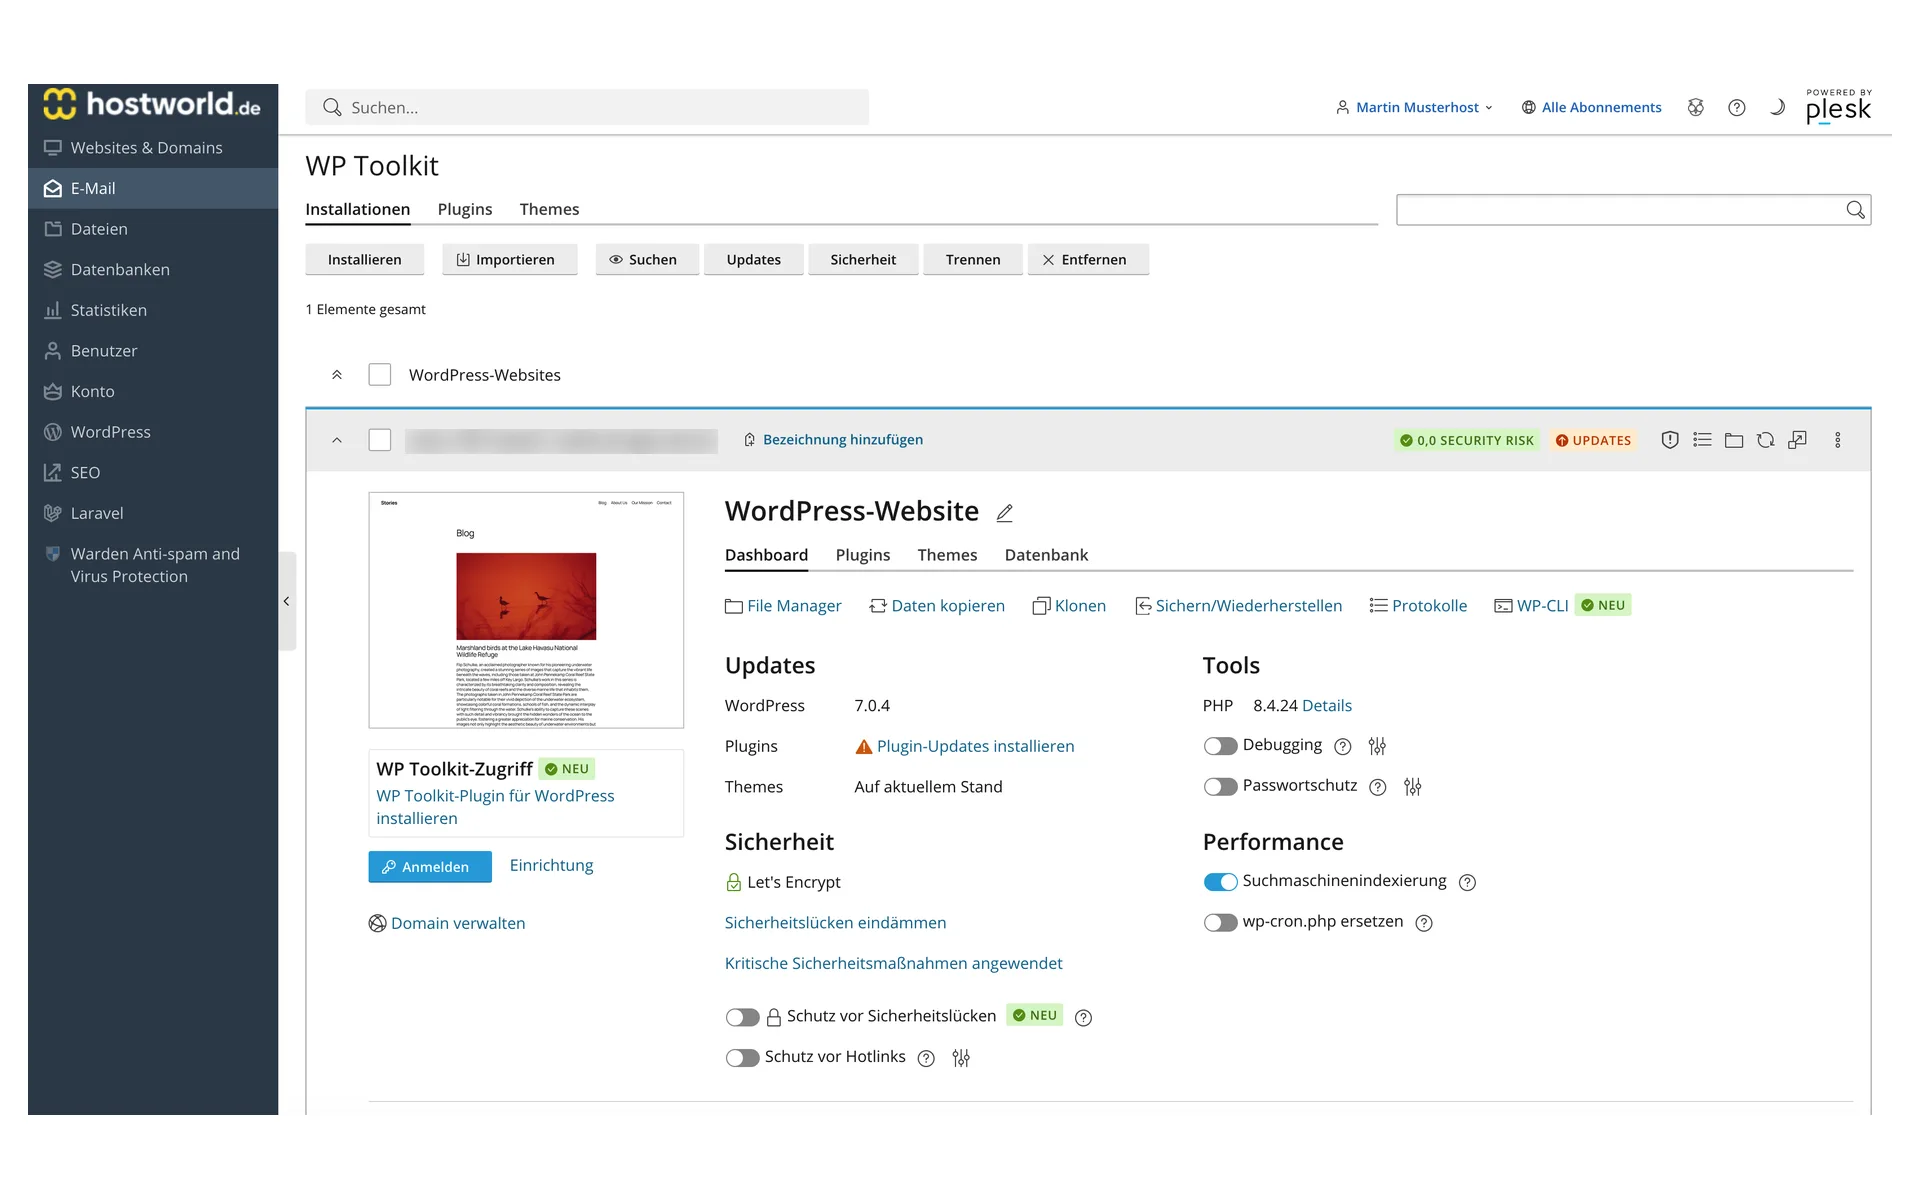Check the WordPress-Websites select-all checkbox

[380, 375]
